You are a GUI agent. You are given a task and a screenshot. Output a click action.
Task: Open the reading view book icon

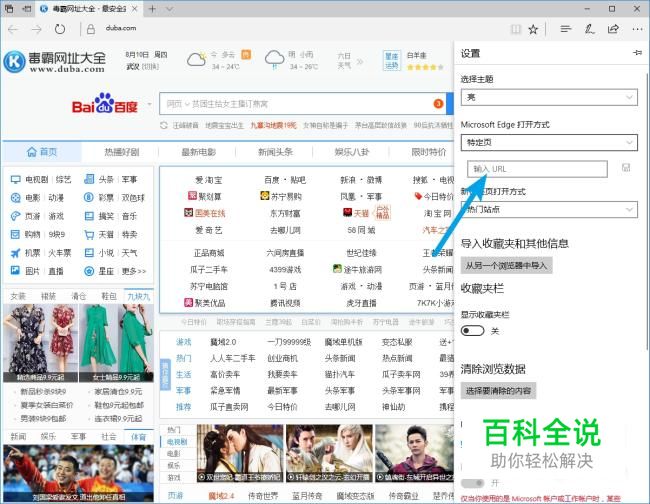[x=516, y=29]
